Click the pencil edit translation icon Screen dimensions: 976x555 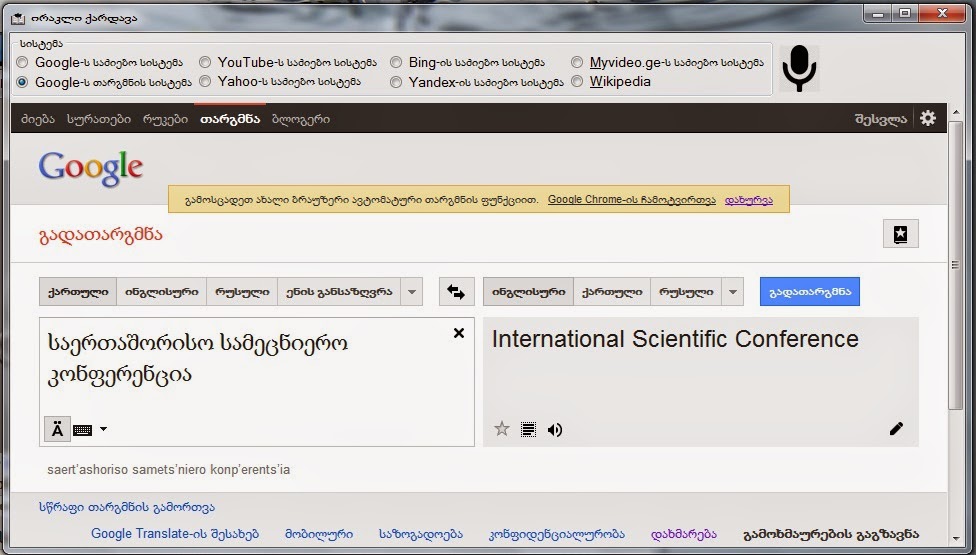(x=896, y=428)
